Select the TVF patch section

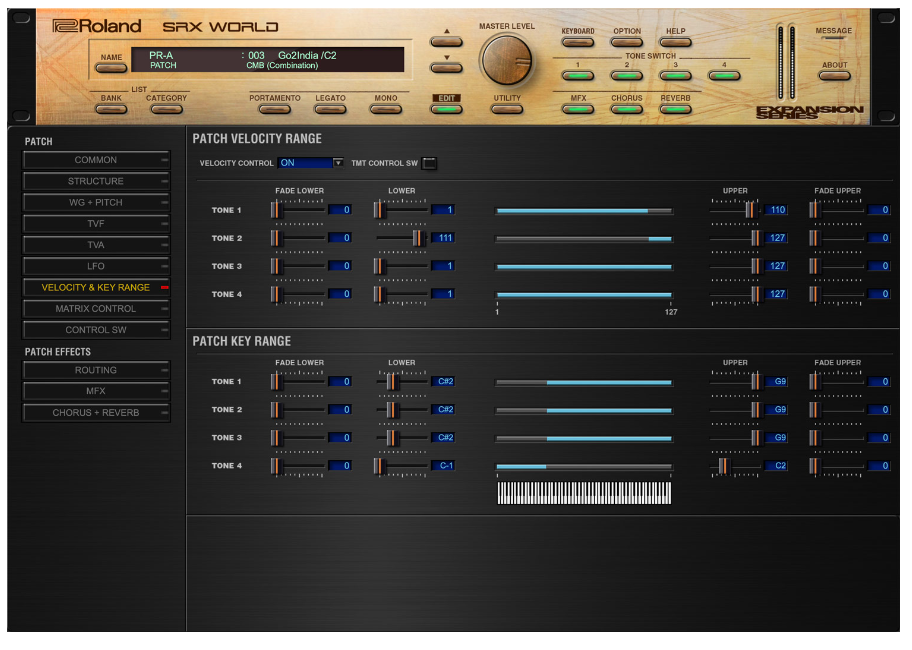[x=96, y=224]
